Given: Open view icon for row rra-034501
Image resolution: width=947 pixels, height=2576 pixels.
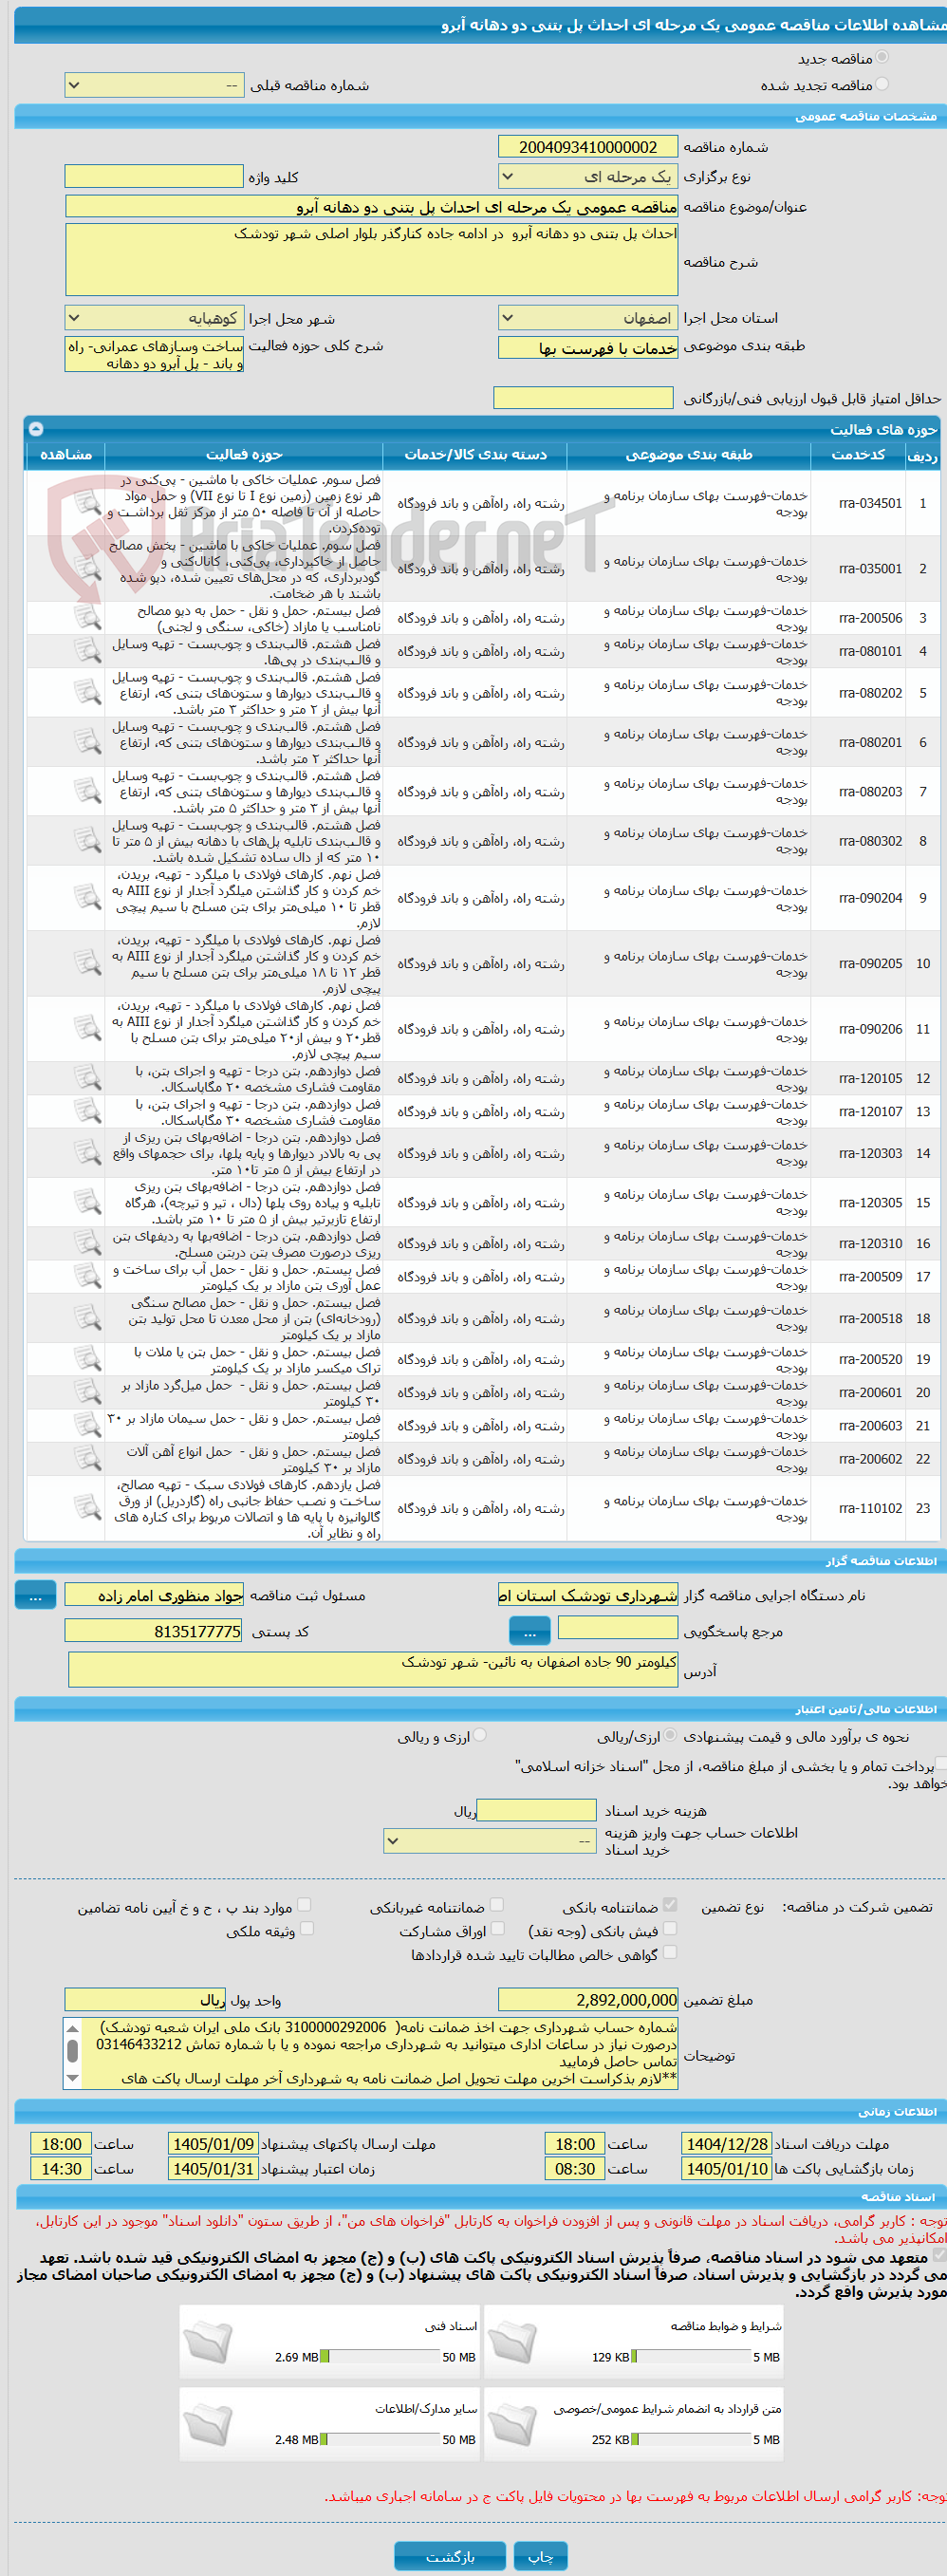Looking at the screenshot, I should 88,503.
